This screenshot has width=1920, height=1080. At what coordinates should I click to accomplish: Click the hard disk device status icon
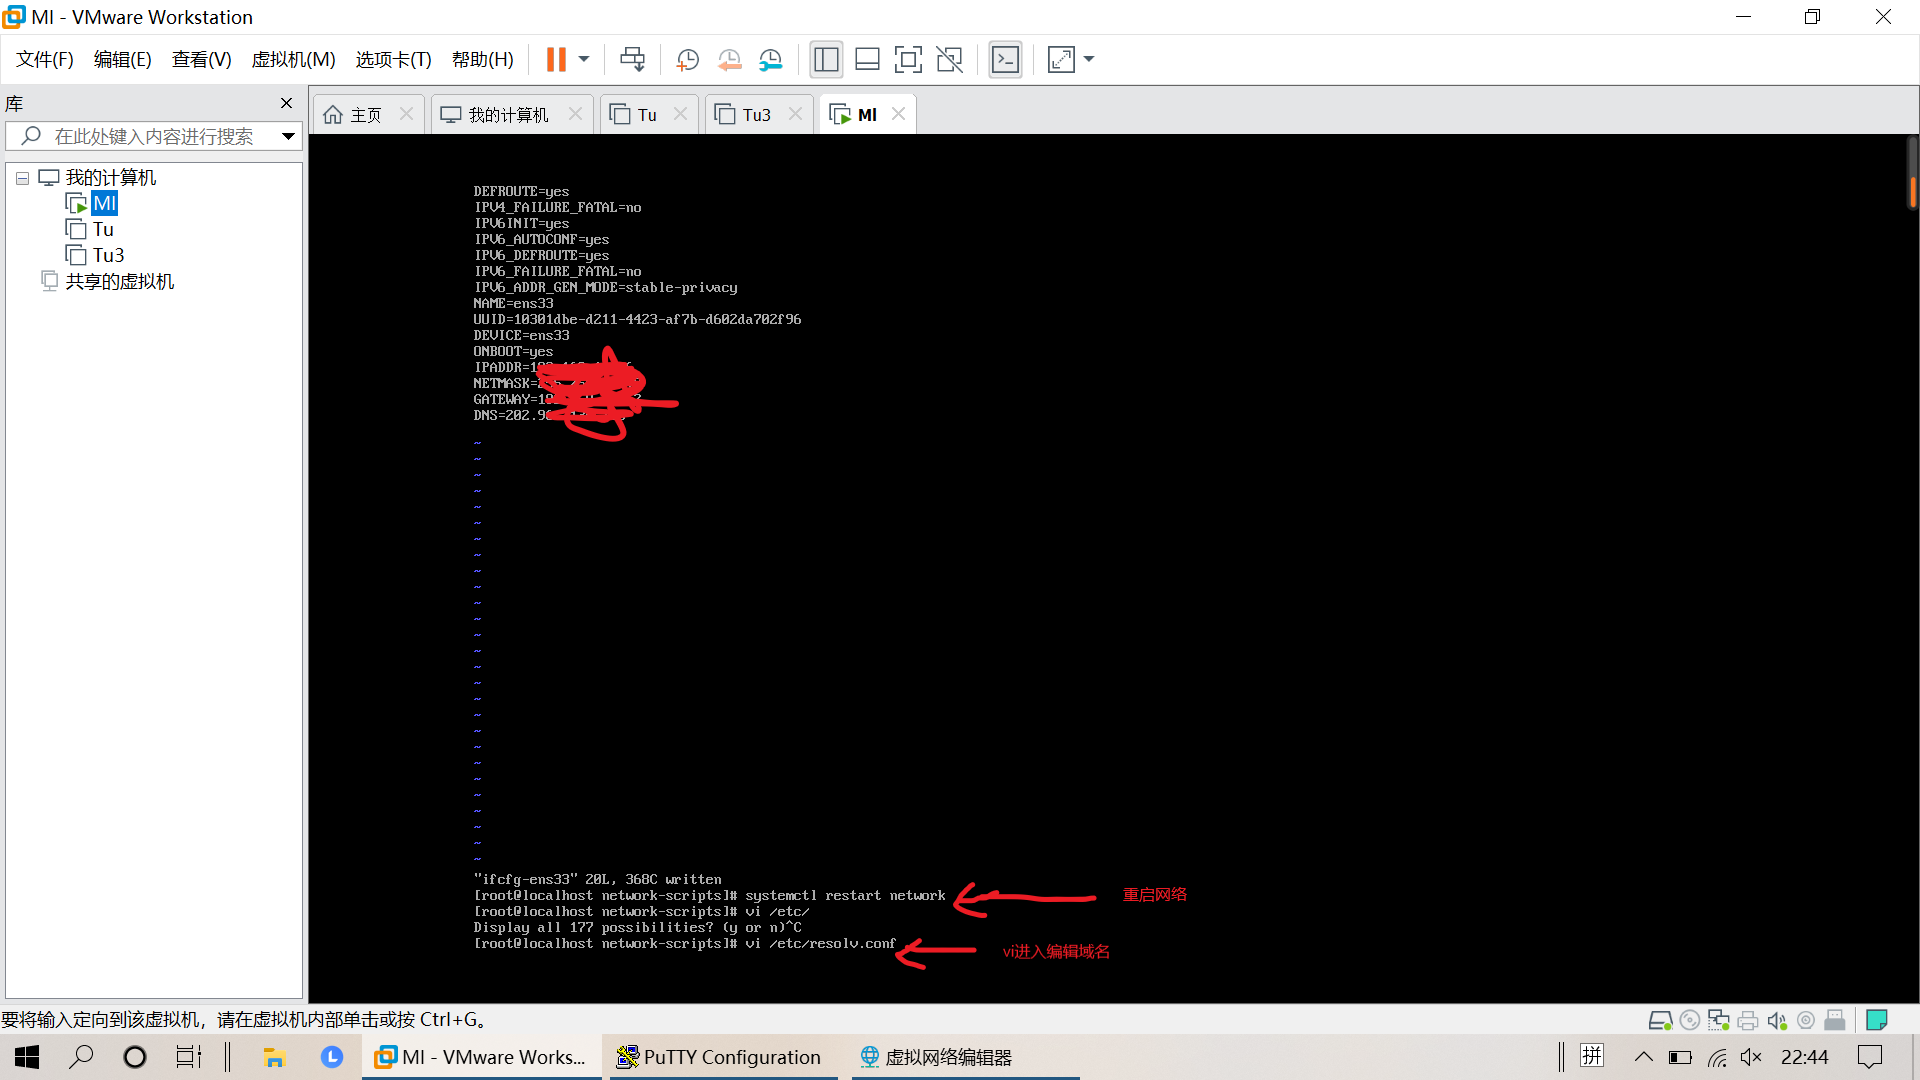tap(1660, 1020)
